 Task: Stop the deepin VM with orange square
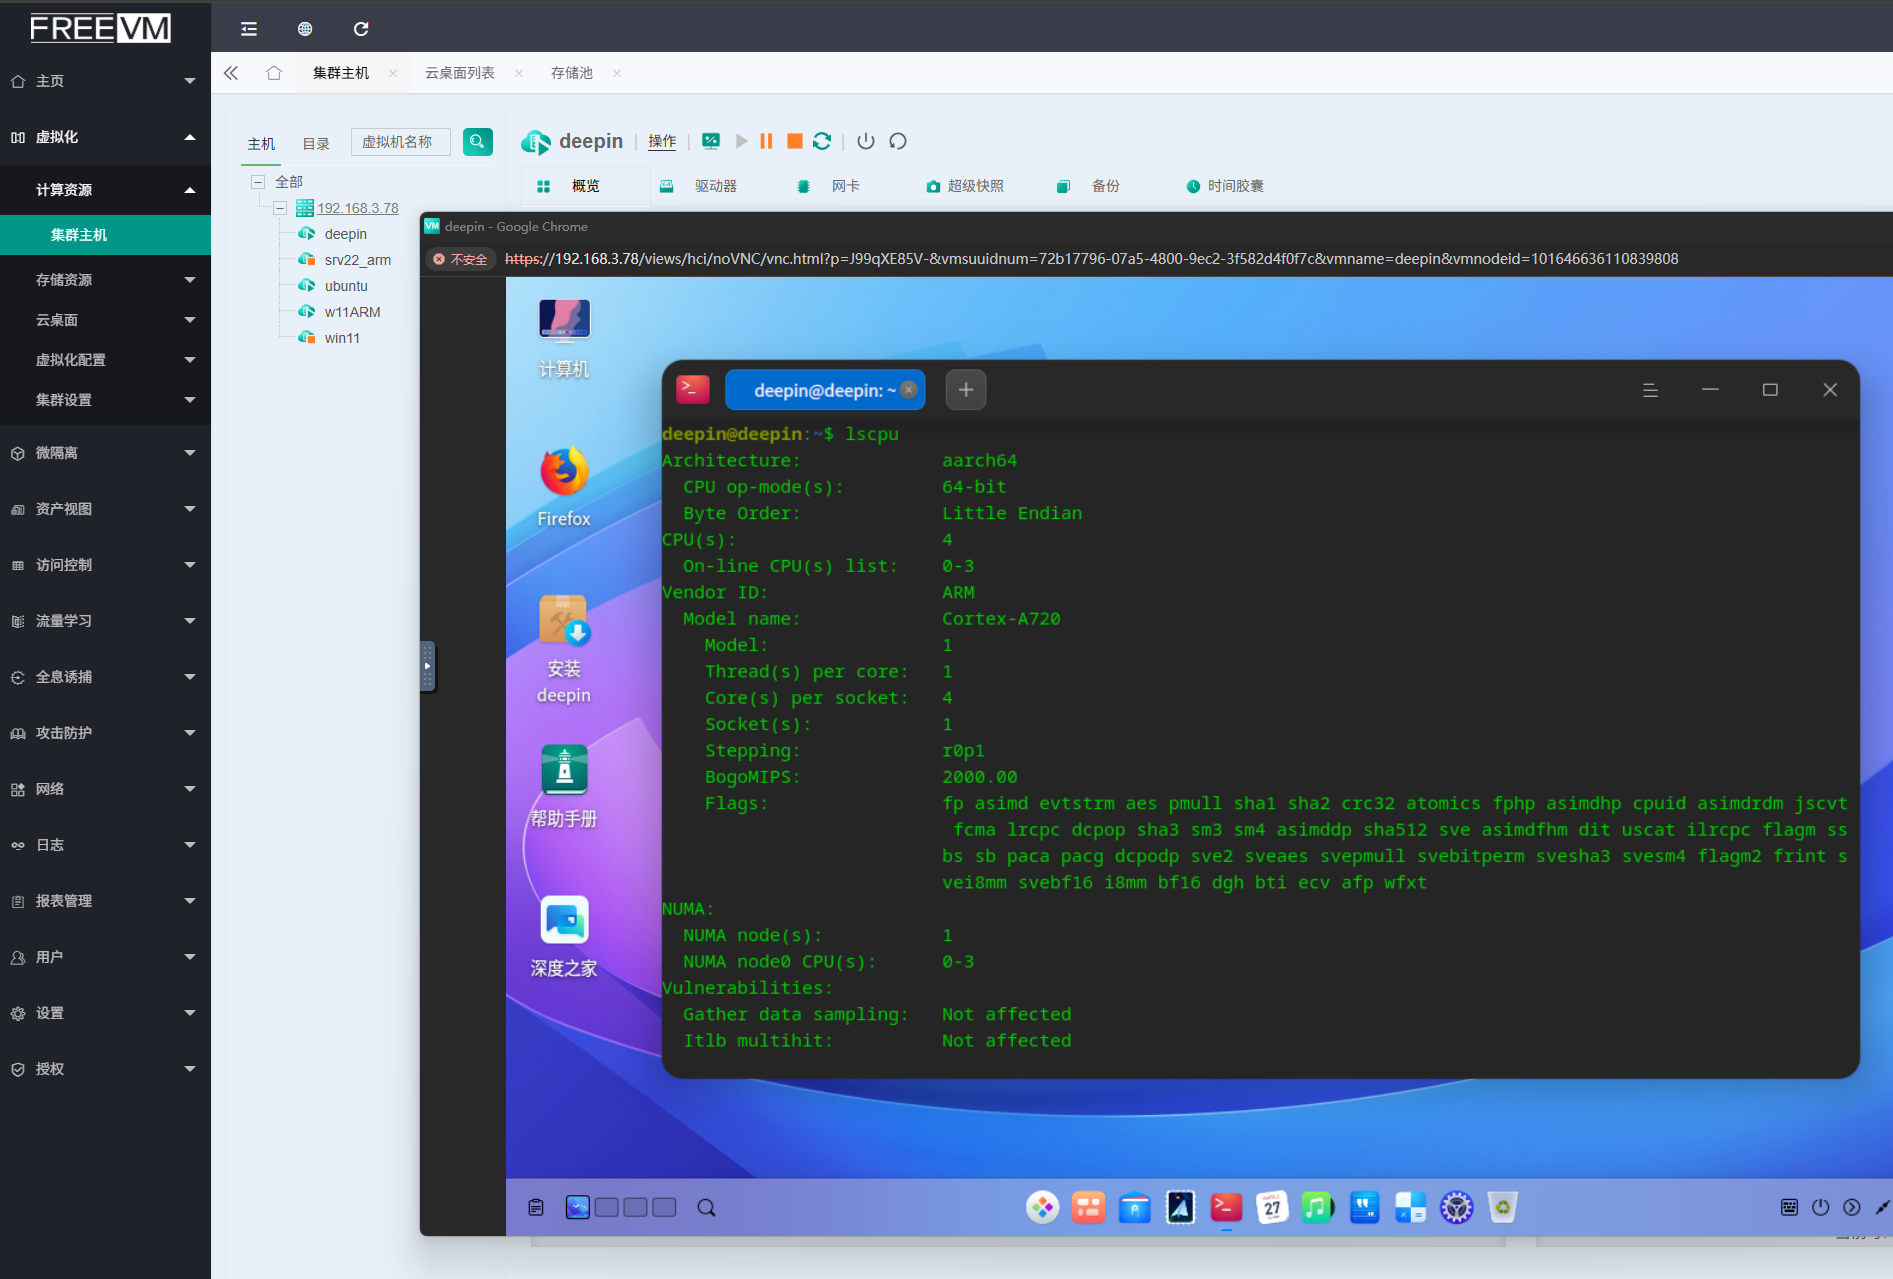pyautogui.click(x=794, y=141)
